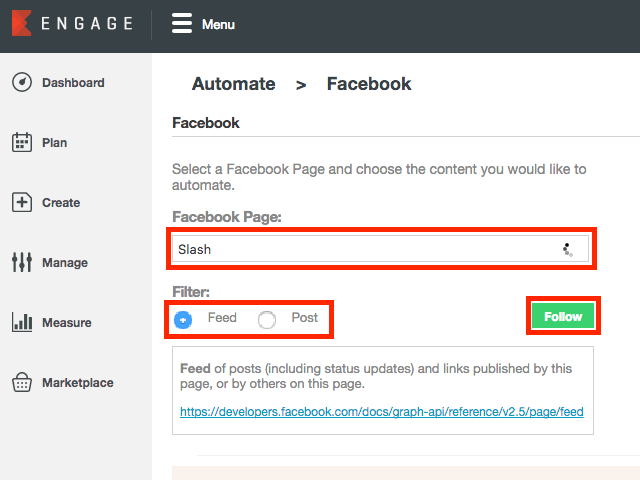The height and width of the screenshot is (480, 640).
Task: Go to Plan section
Action: click(x=55, y=143)
